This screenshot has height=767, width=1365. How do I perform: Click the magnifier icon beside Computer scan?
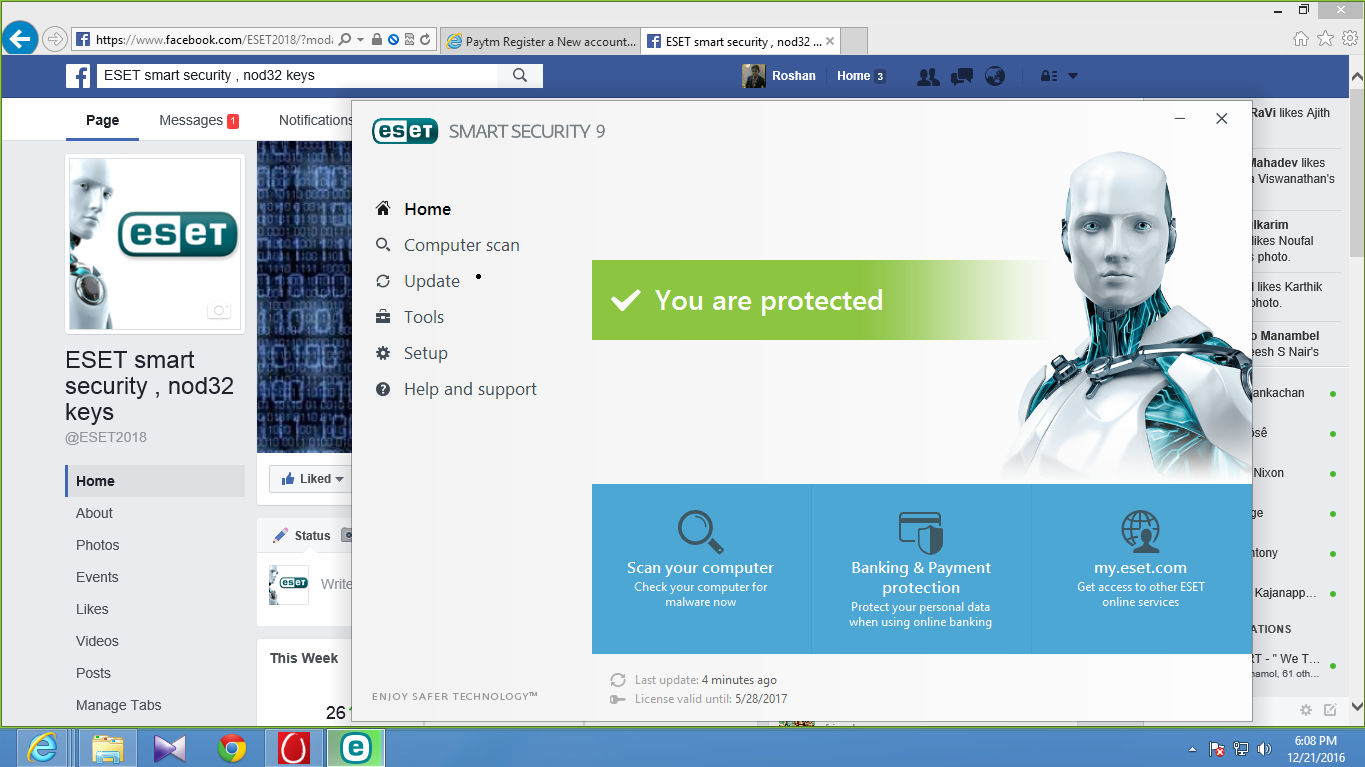[x=383, y=245]
